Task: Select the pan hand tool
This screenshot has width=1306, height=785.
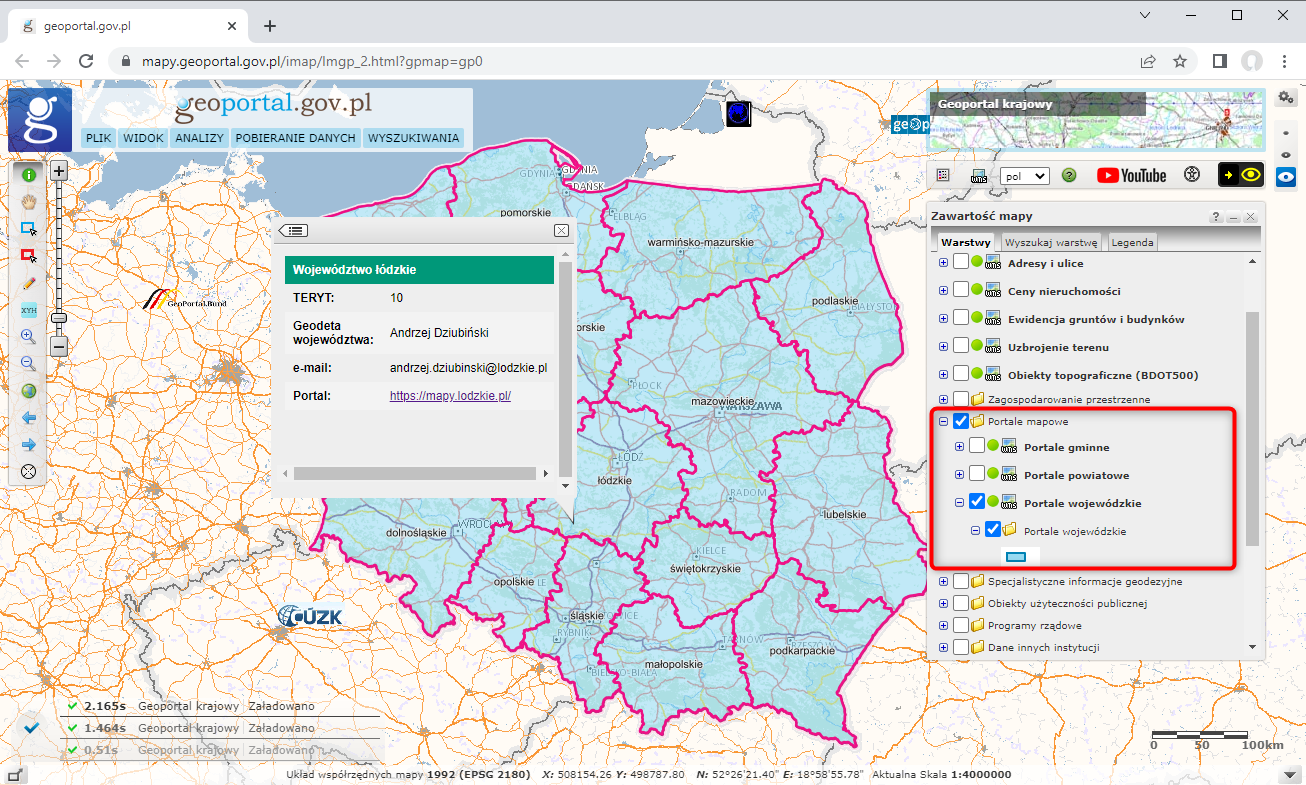Action: pyautogui.click(x=29, y=201)
